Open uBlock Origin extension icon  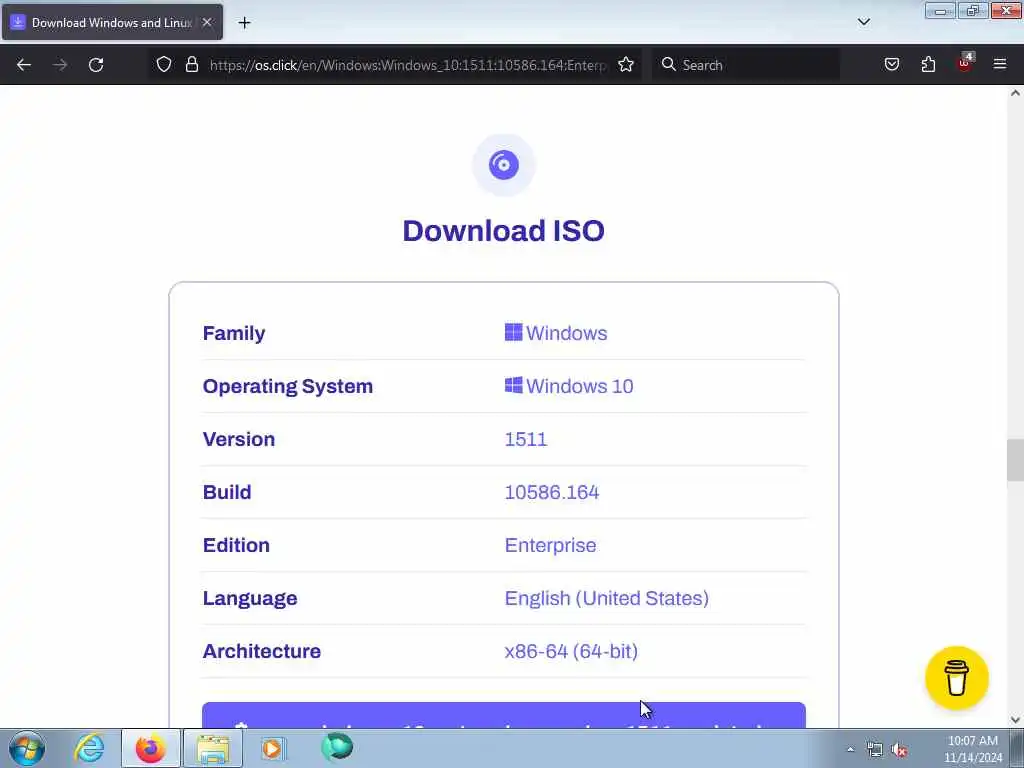point(965,63)
